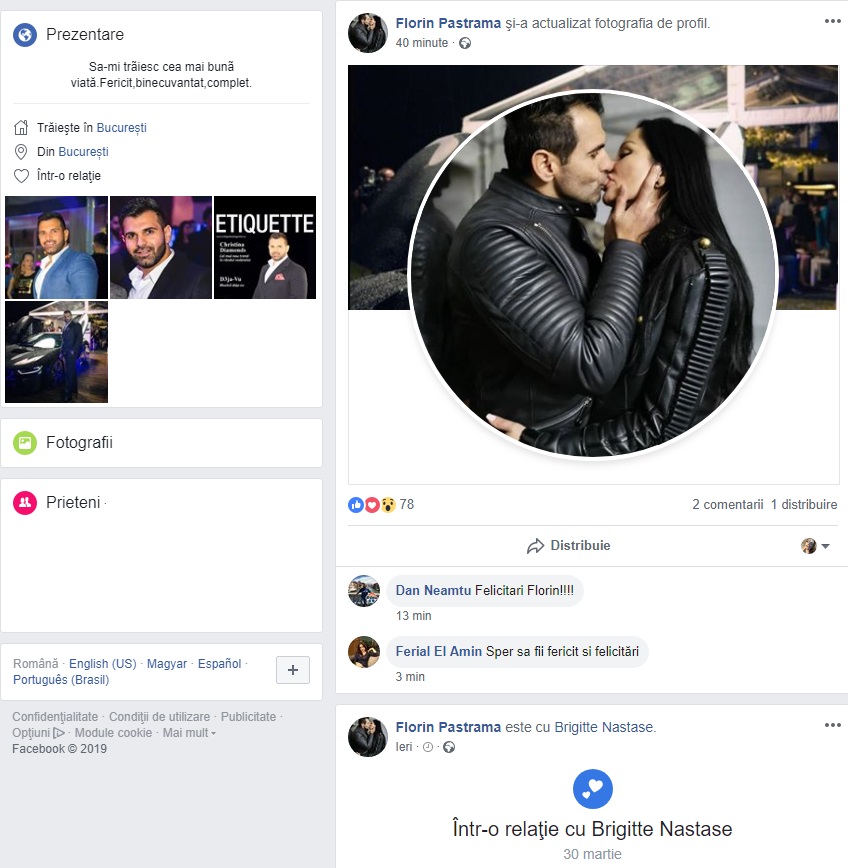Open the three-dot menu on profile photo post
Image resolution: width=848 pixels, height=868 pixels.
coord(832,21)
